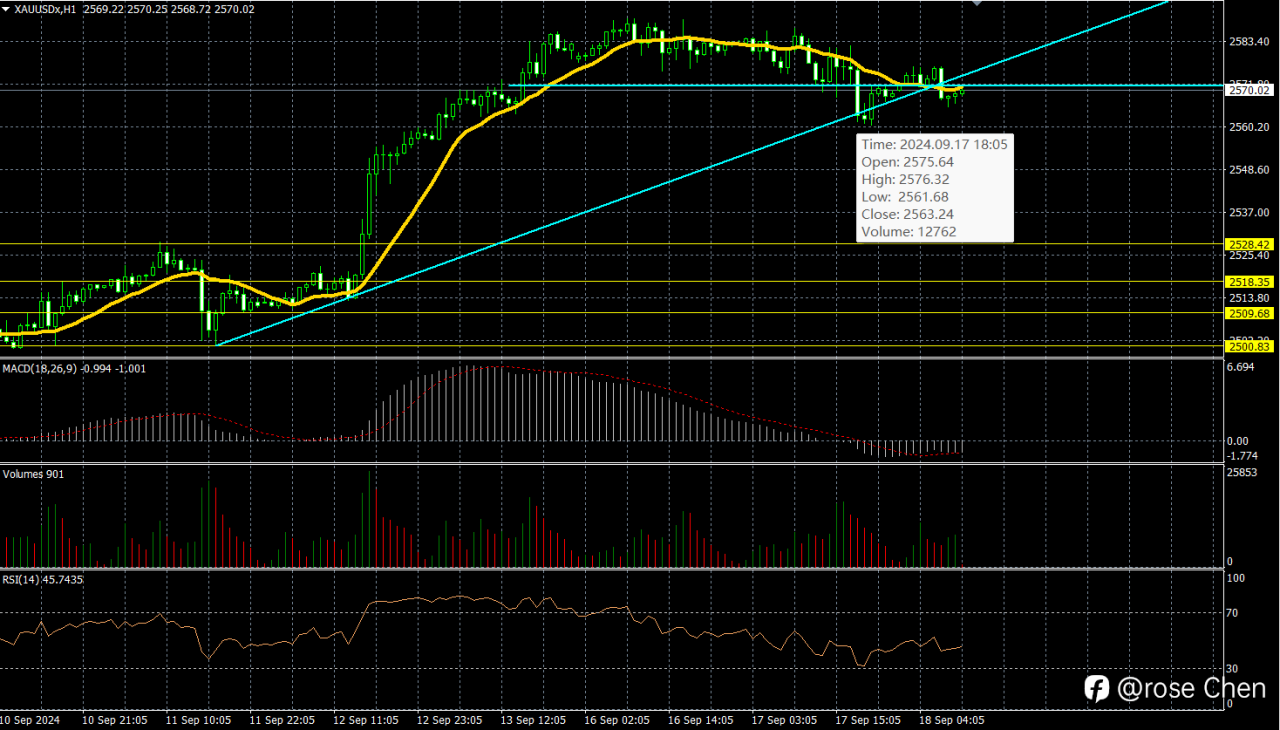Viewport: 1280px width, 730px height.
Task: Click the @rose Chen watermark text
Action: [1191, 688]
